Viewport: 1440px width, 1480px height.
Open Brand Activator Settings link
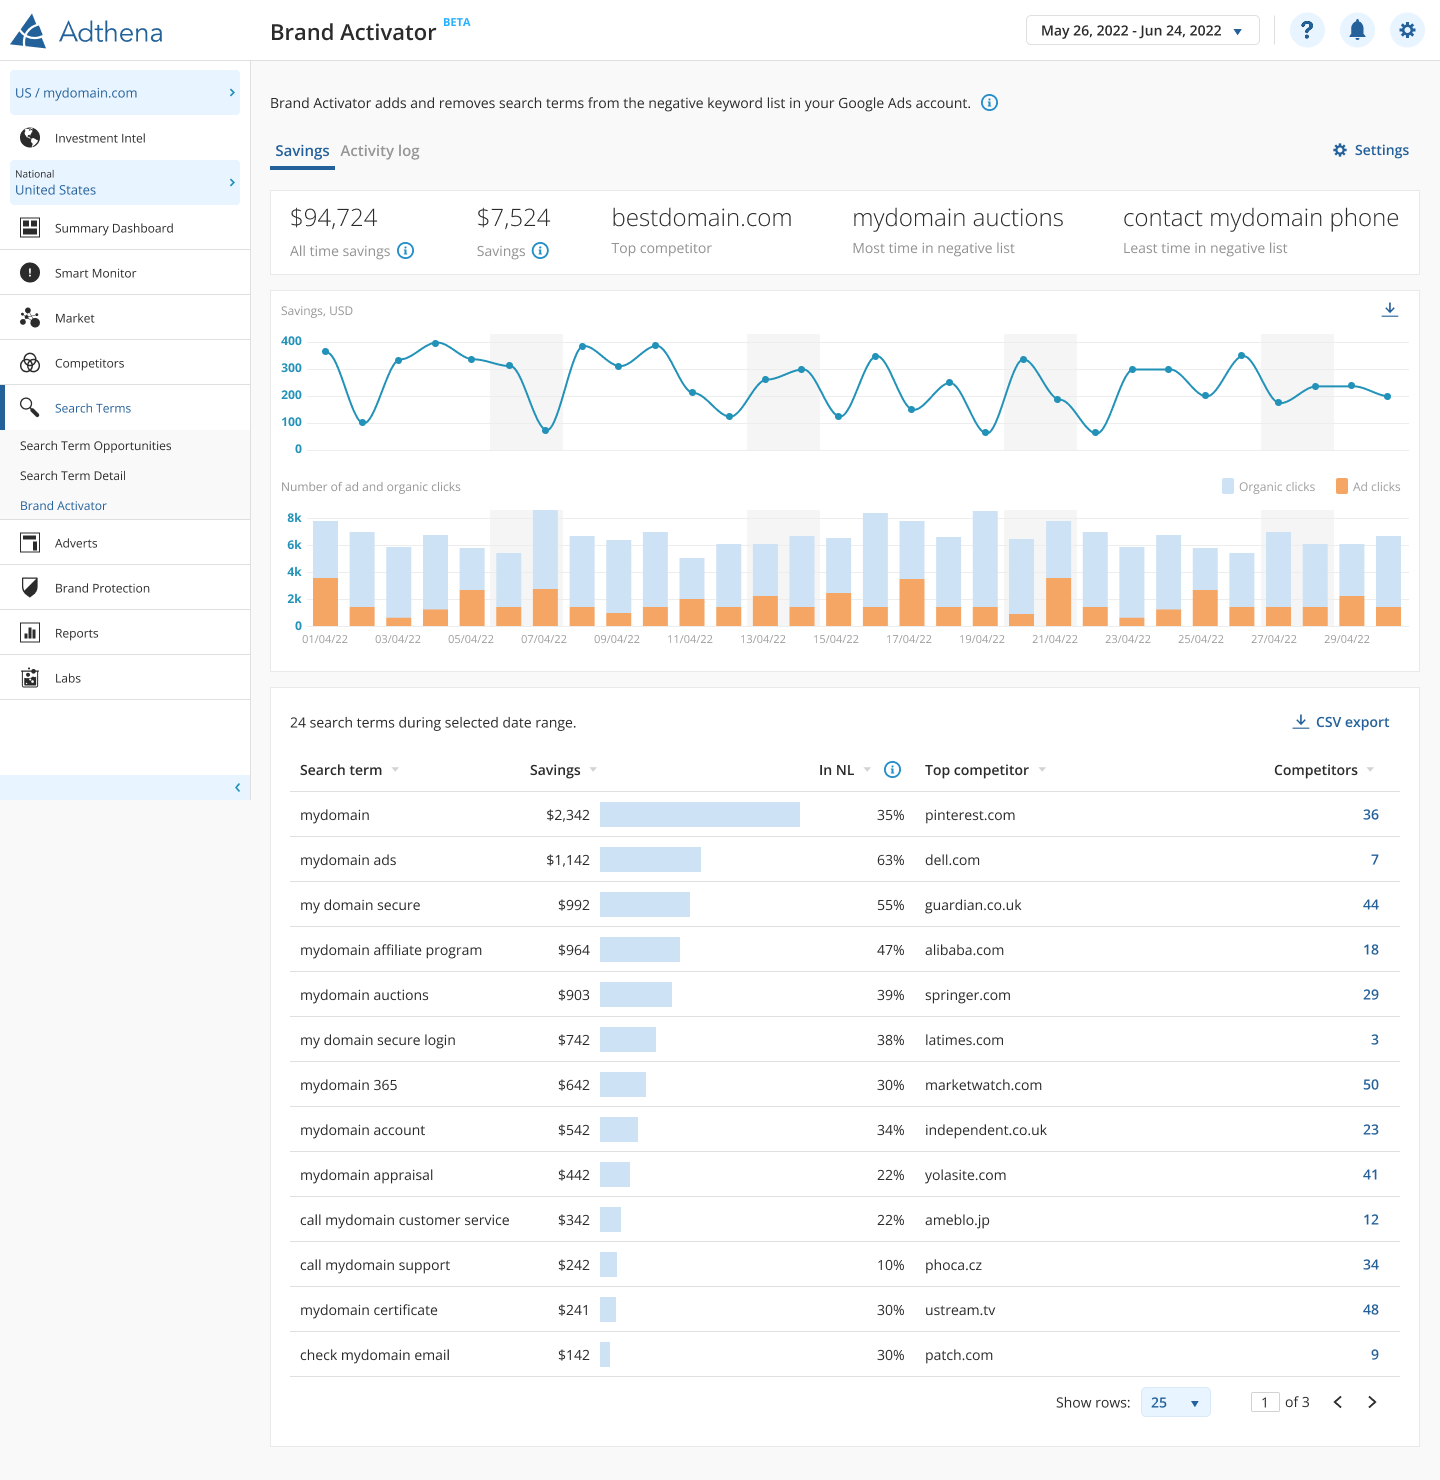1370,150
